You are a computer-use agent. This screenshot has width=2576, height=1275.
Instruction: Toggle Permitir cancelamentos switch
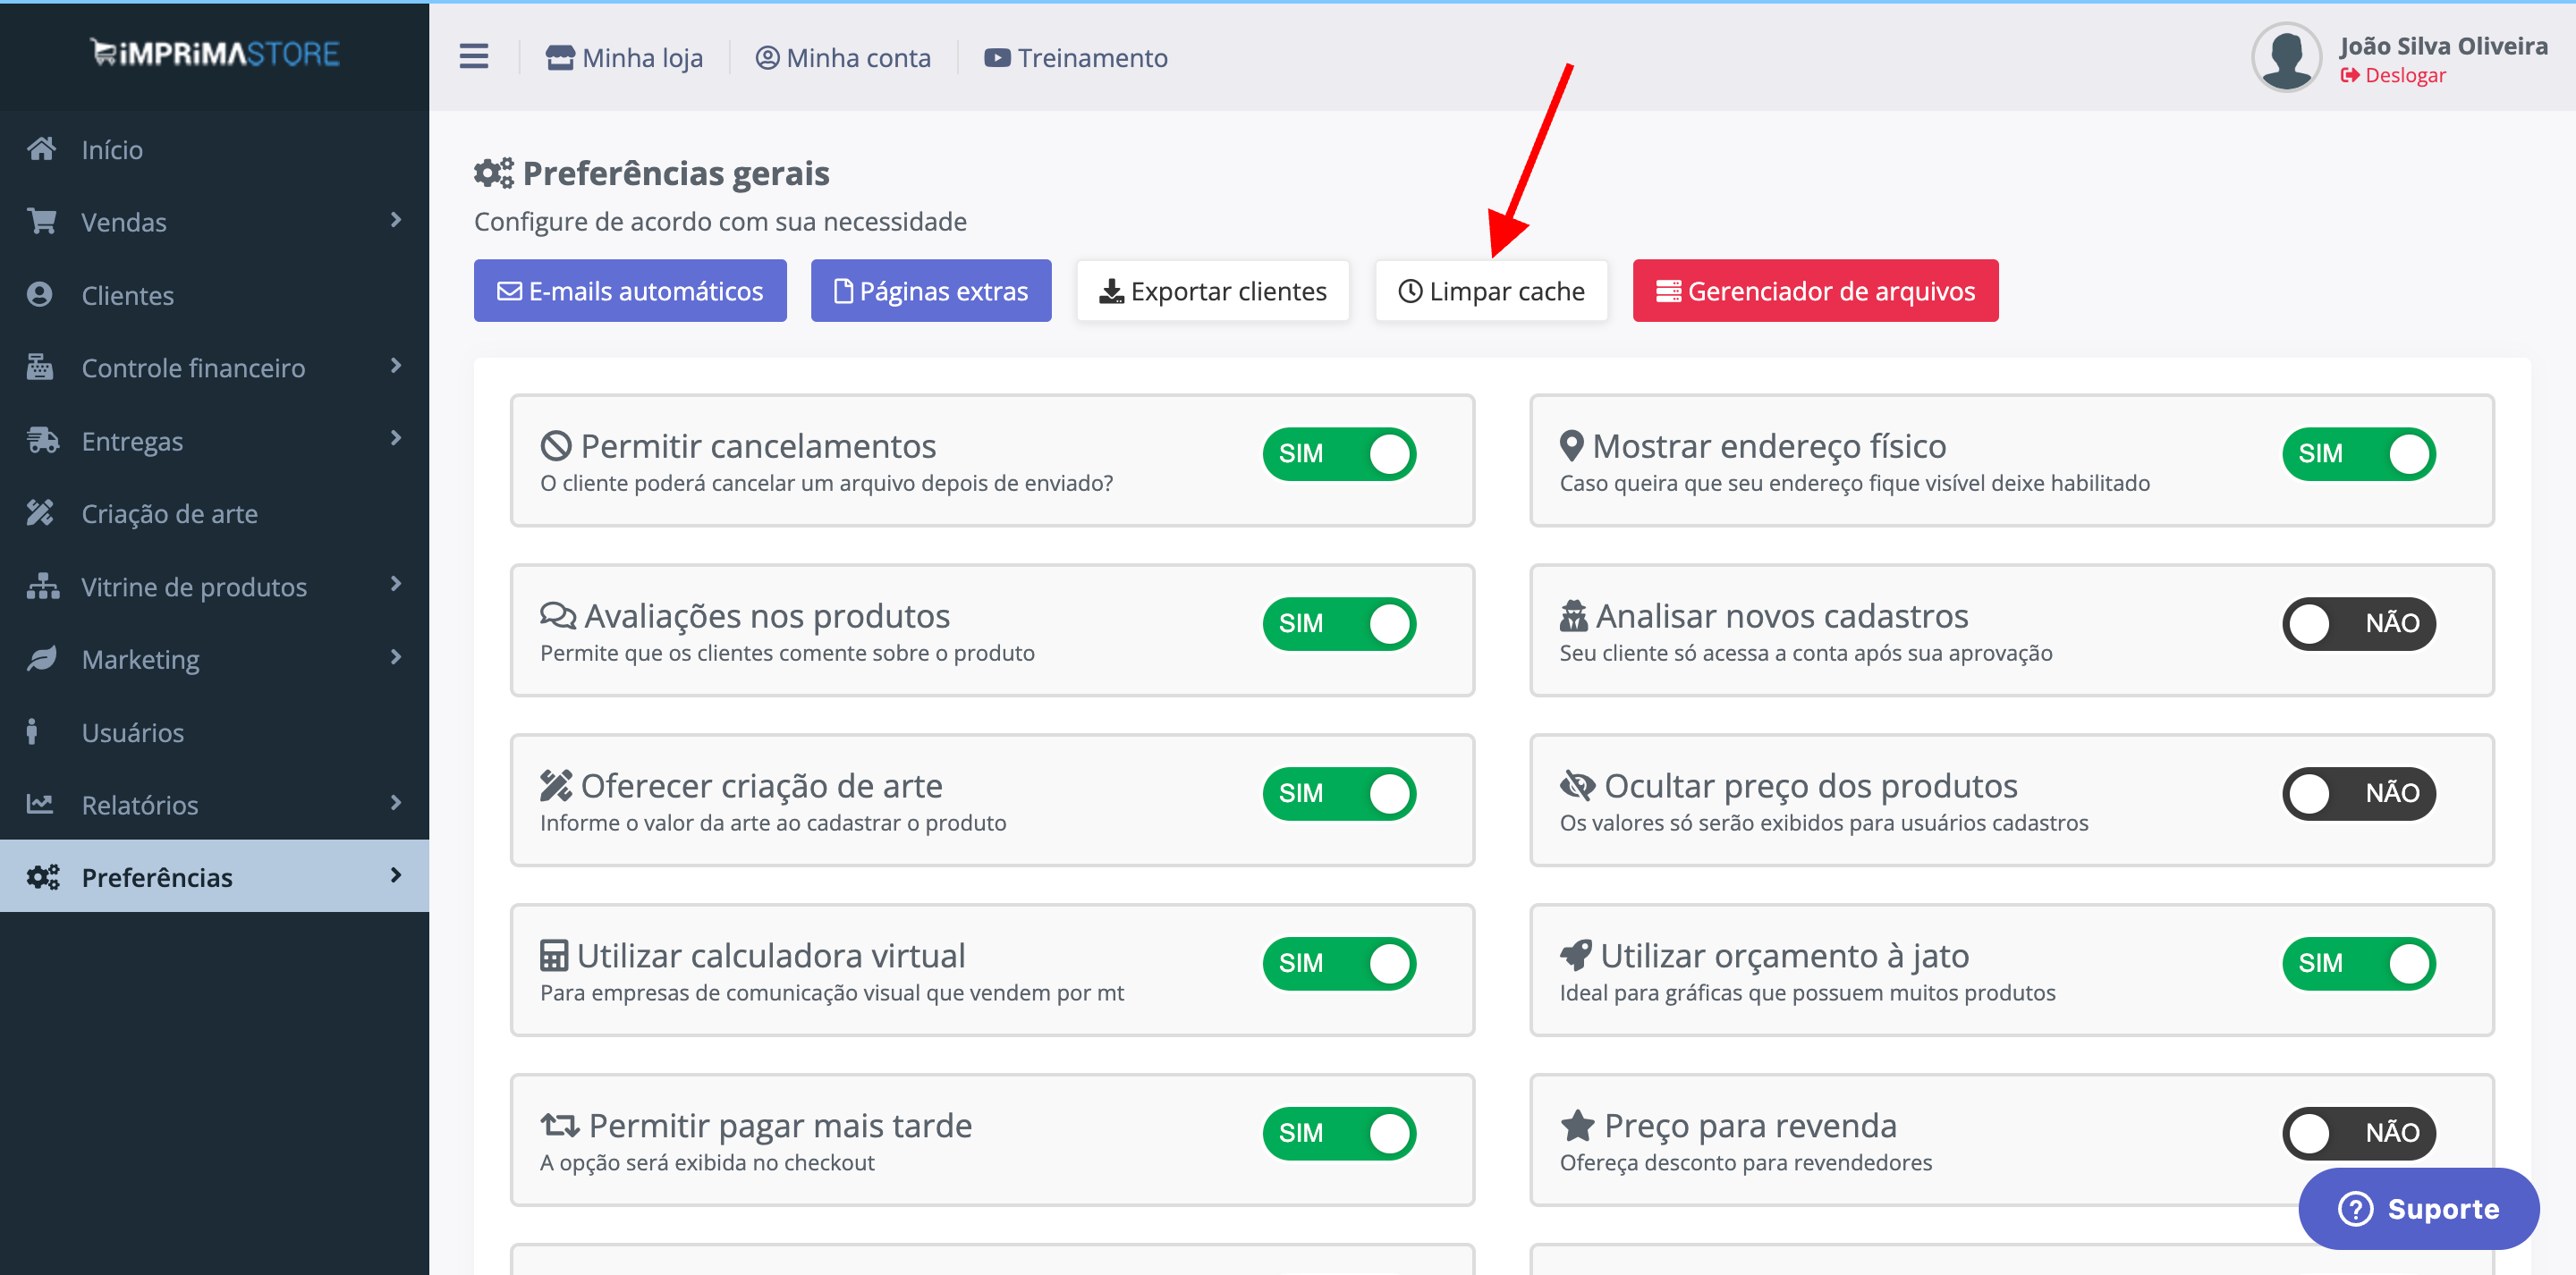point(1339,454)
